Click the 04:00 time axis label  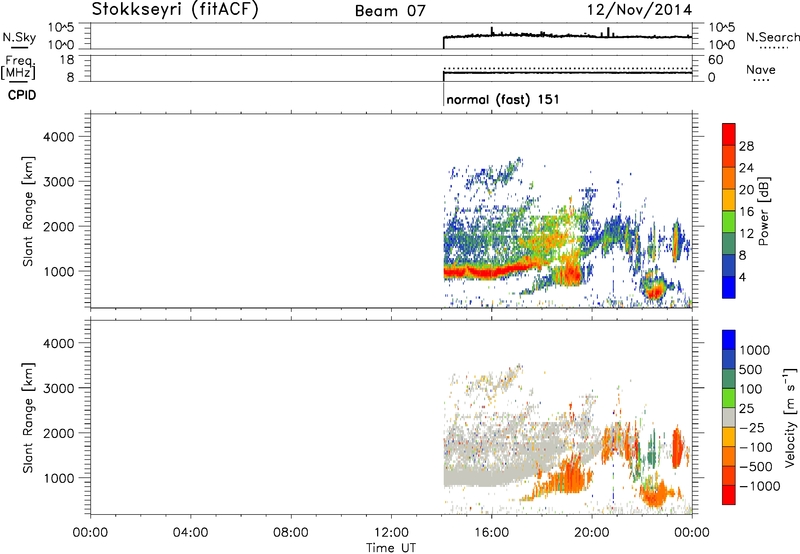click(190, 533)
